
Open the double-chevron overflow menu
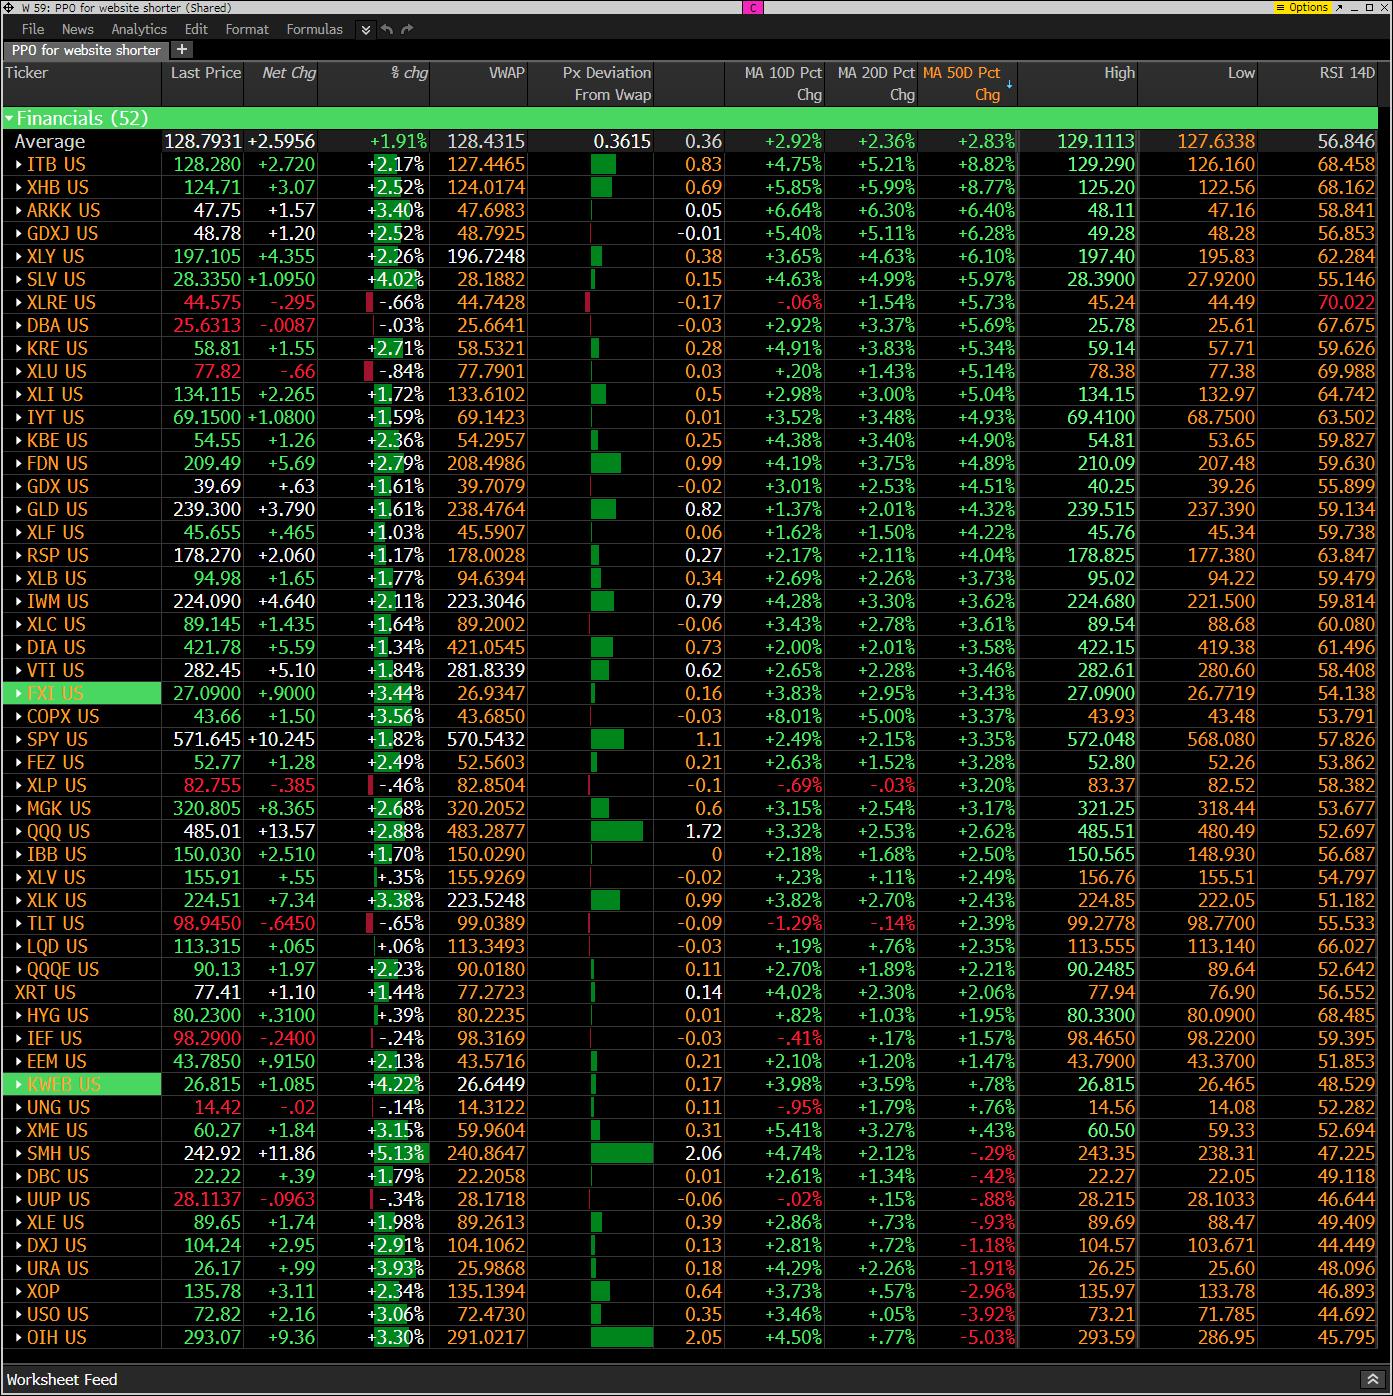(x=366, y=29)
